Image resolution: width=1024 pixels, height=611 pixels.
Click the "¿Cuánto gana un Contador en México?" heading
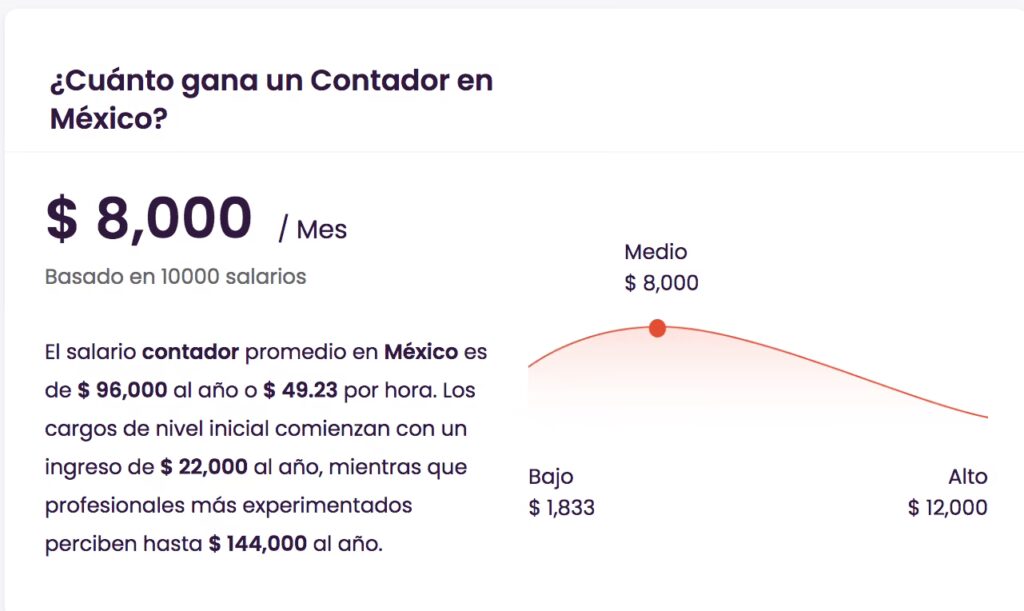point(271,99)
